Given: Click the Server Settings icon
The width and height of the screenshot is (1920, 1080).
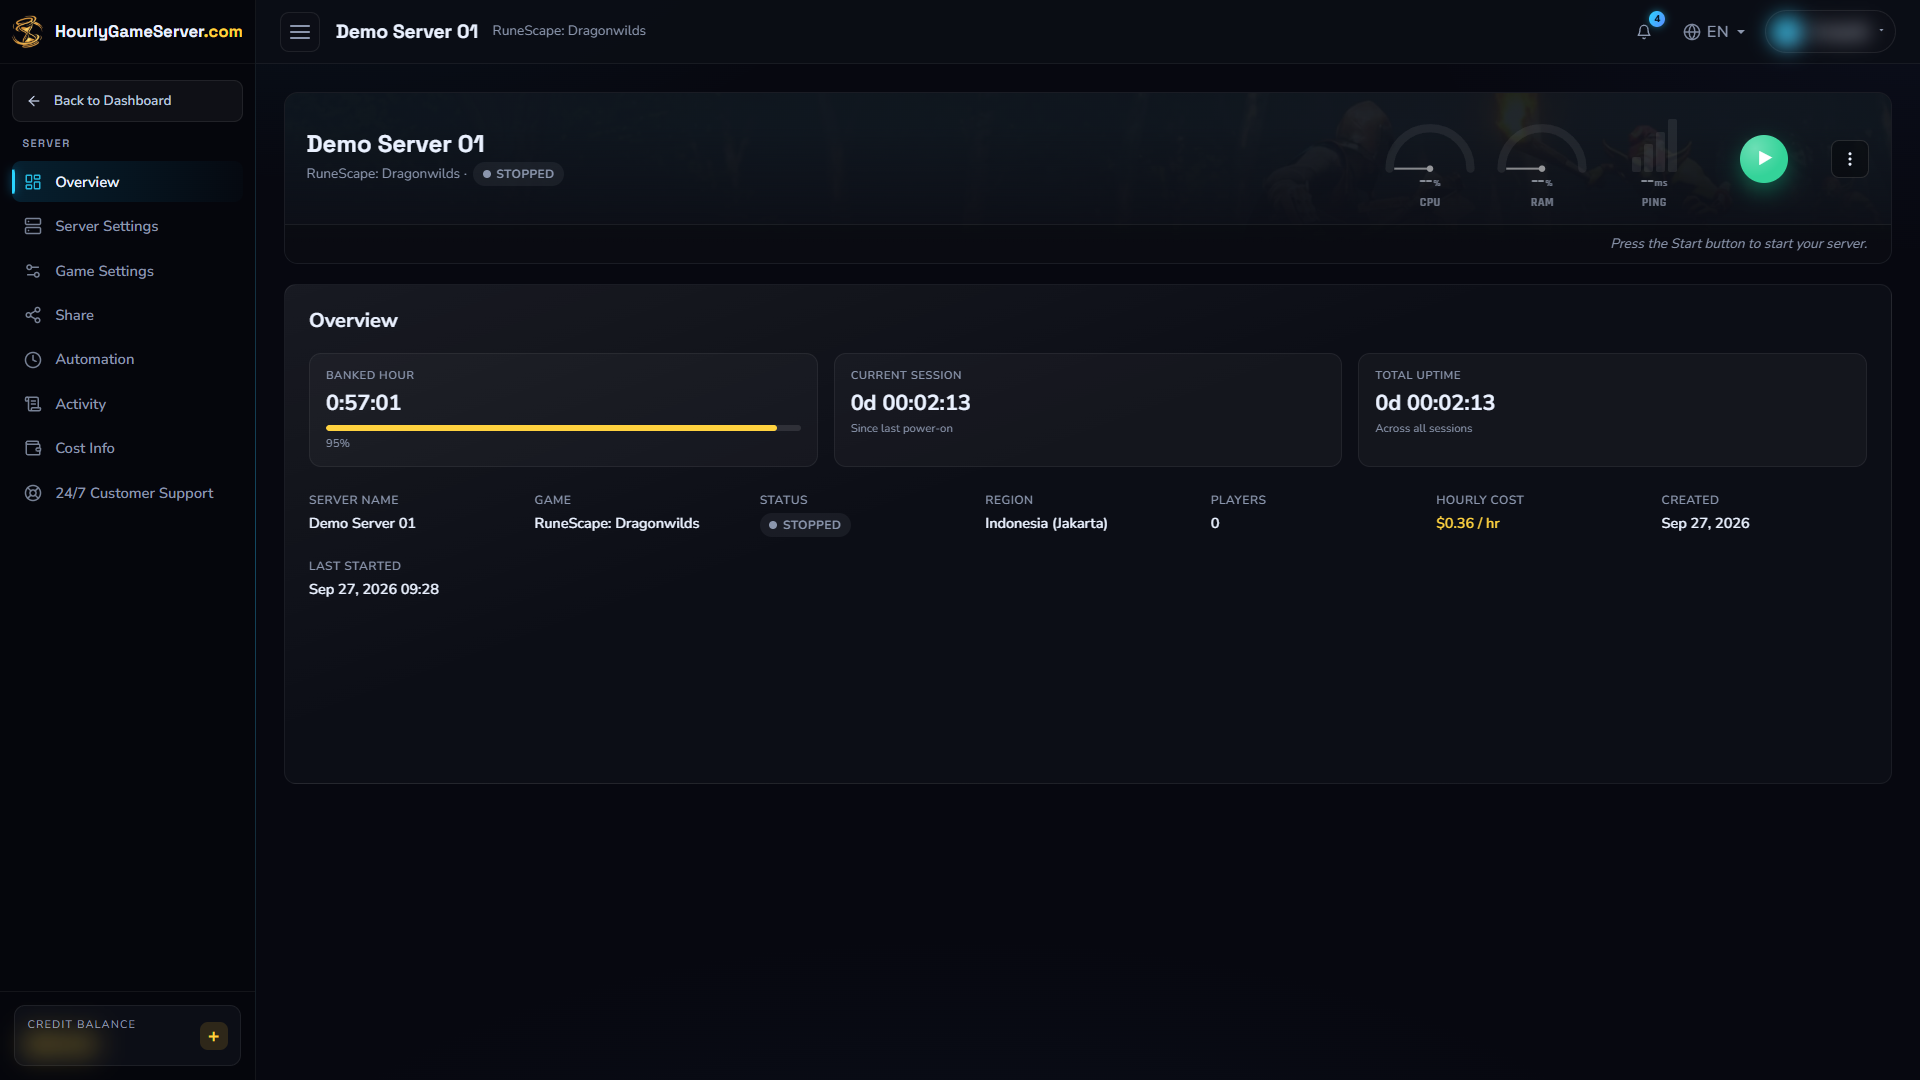Looking at the screenshot, I should point(33,226).
